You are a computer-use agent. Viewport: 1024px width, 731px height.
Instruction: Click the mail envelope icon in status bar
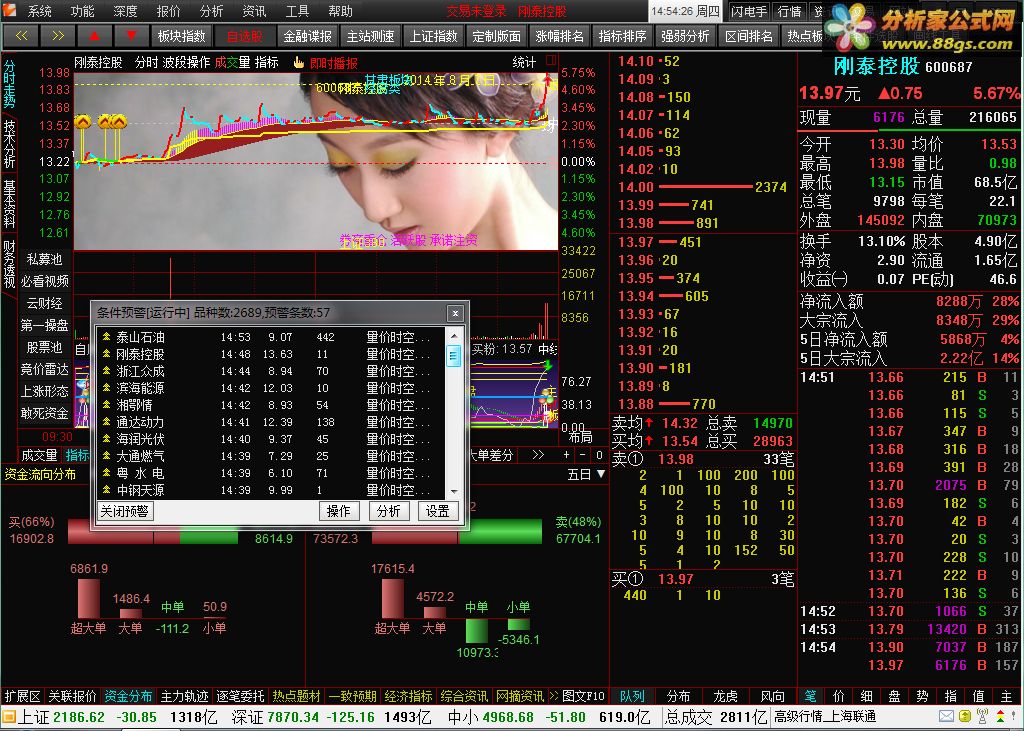[x=946, y=717]
